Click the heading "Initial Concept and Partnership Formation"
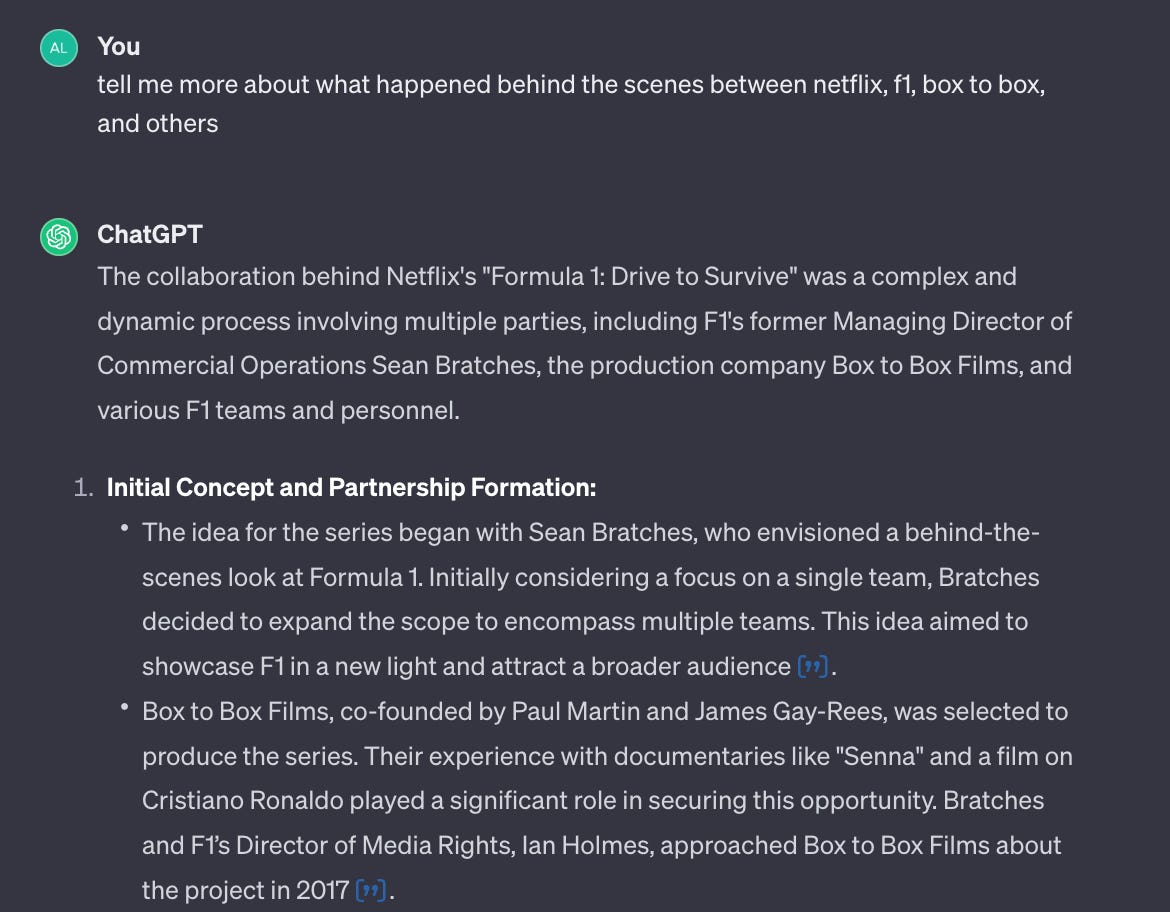 point(351,487)
